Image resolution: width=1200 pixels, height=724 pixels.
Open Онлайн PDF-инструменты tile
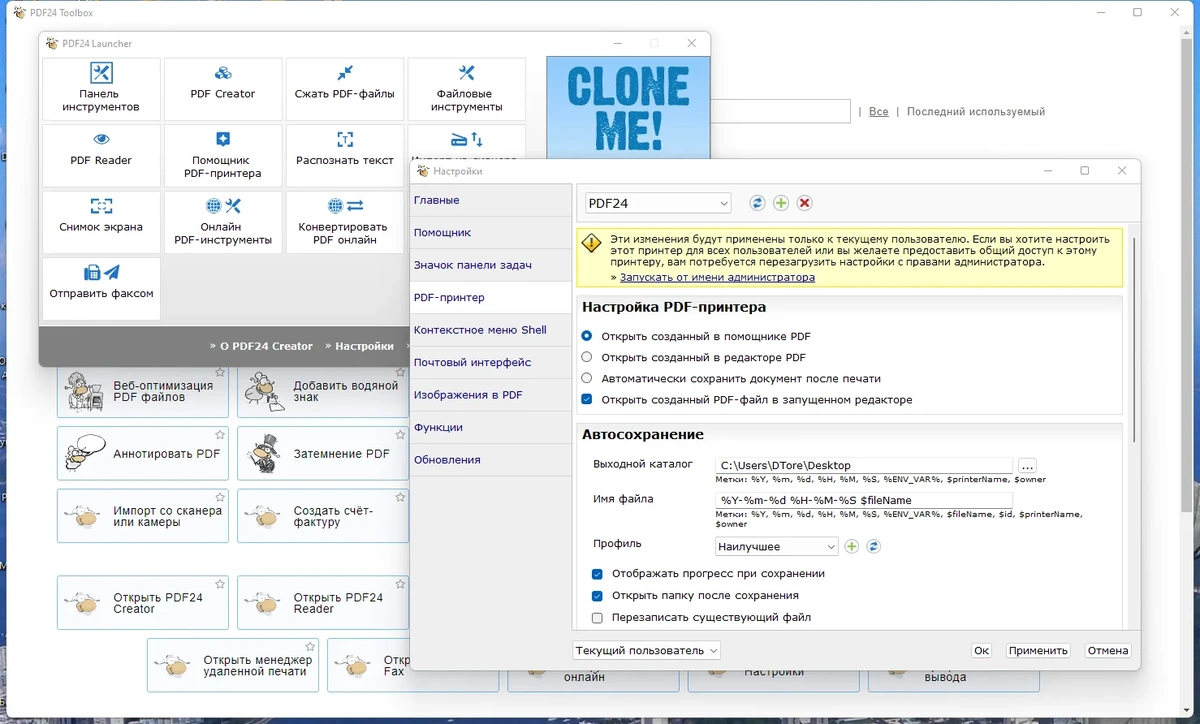[x=223, y=222]
